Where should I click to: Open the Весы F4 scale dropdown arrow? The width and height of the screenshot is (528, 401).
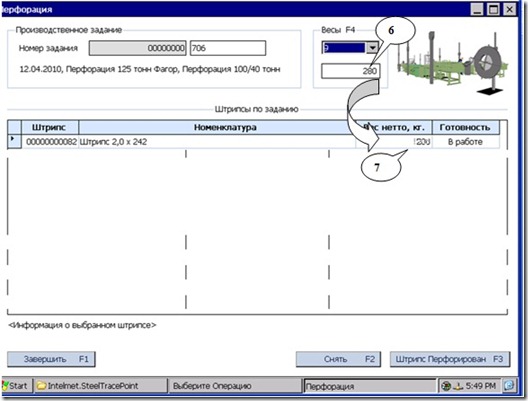click(372, 48)
